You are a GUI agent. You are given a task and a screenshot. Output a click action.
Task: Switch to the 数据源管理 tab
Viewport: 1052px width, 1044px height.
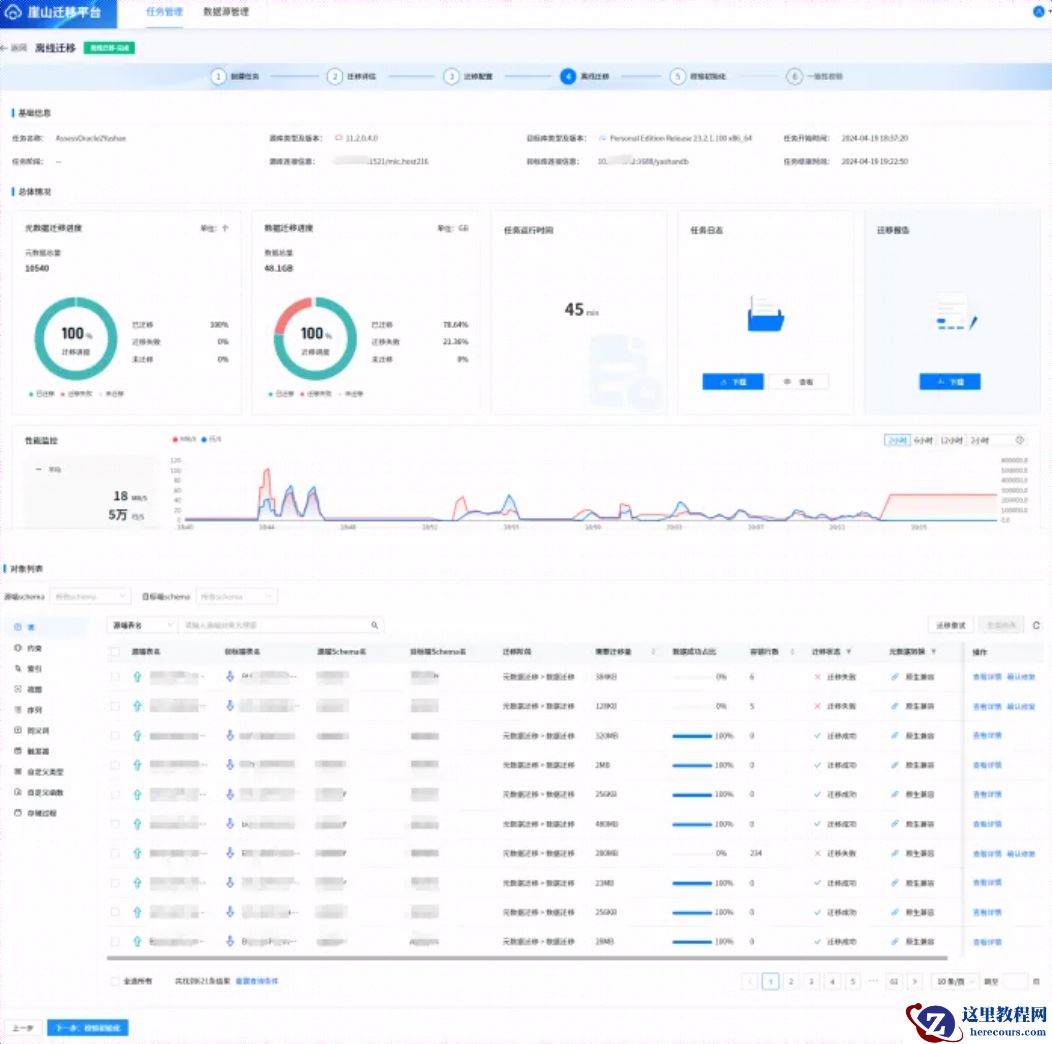point(226,12)
